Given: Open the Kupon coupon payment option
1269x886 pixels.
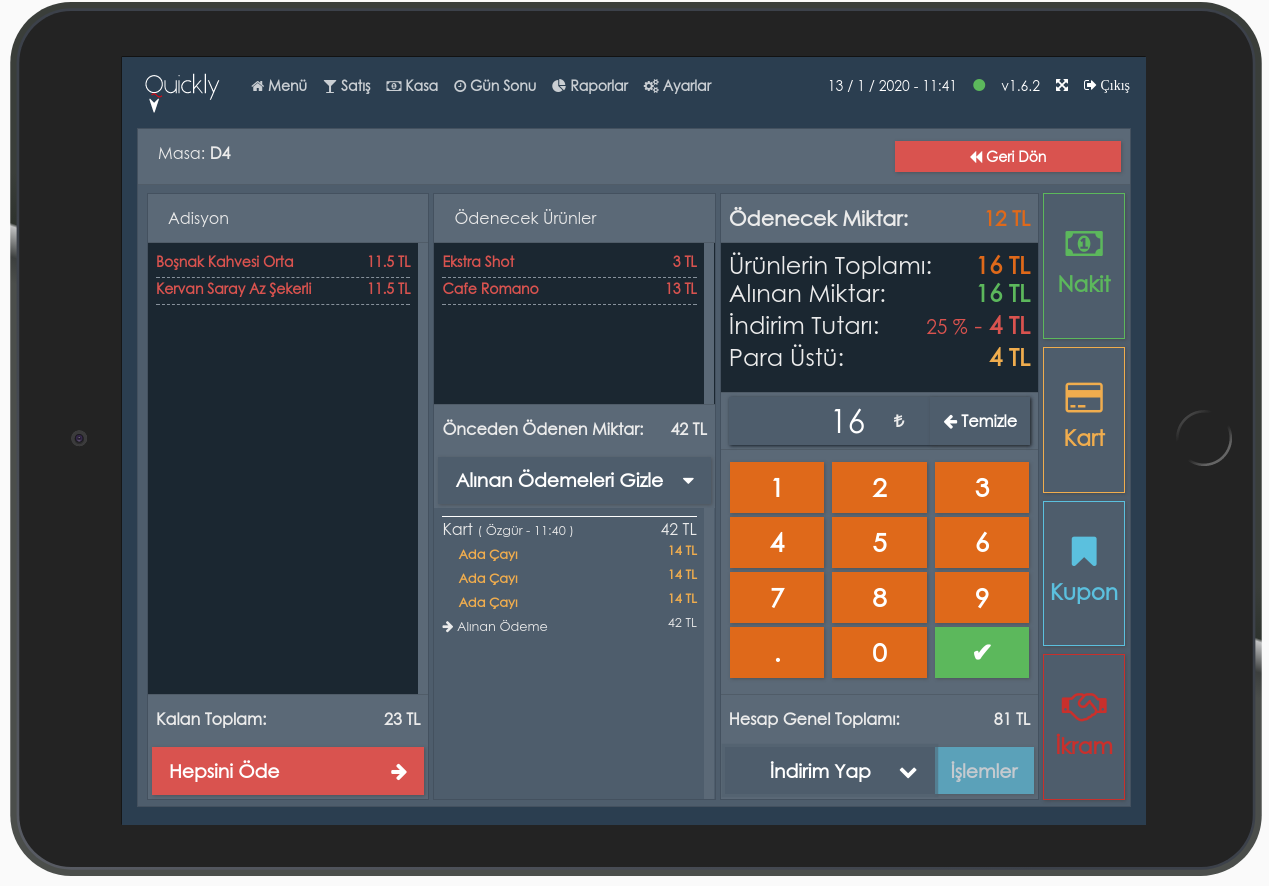Looking at the screenshot, I should (1083, 573).
